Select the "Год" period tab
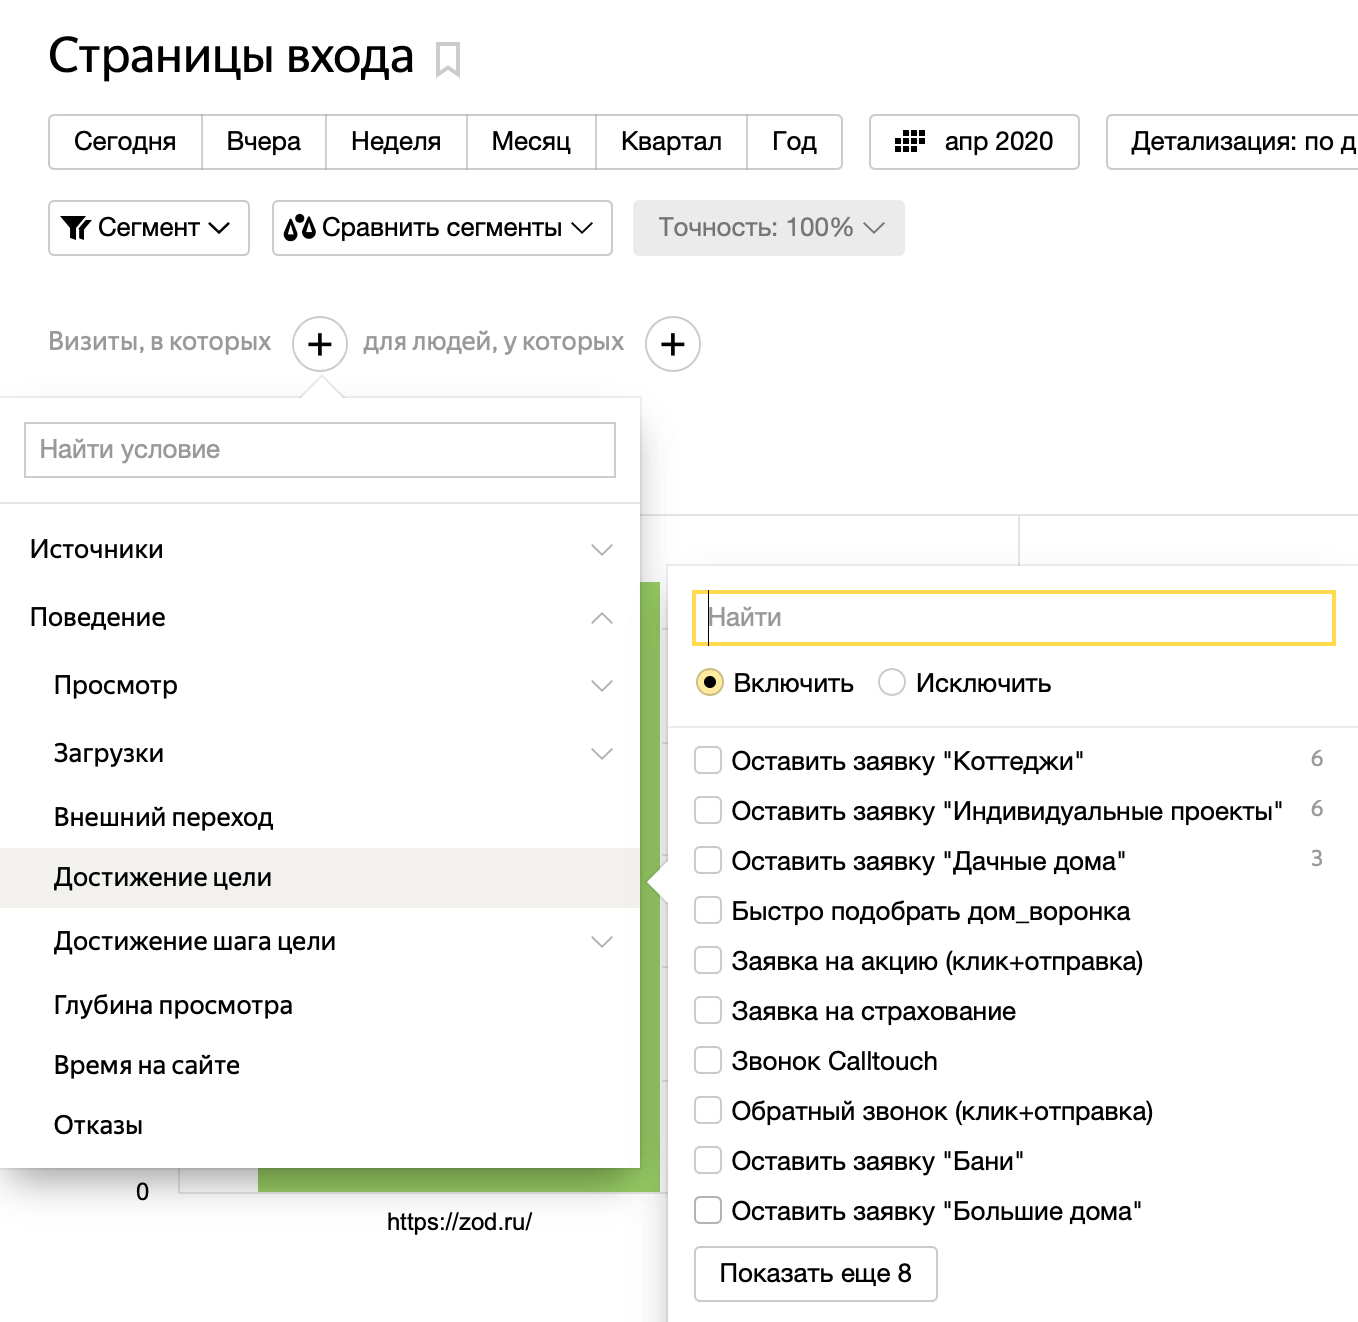 coord(794,142)
